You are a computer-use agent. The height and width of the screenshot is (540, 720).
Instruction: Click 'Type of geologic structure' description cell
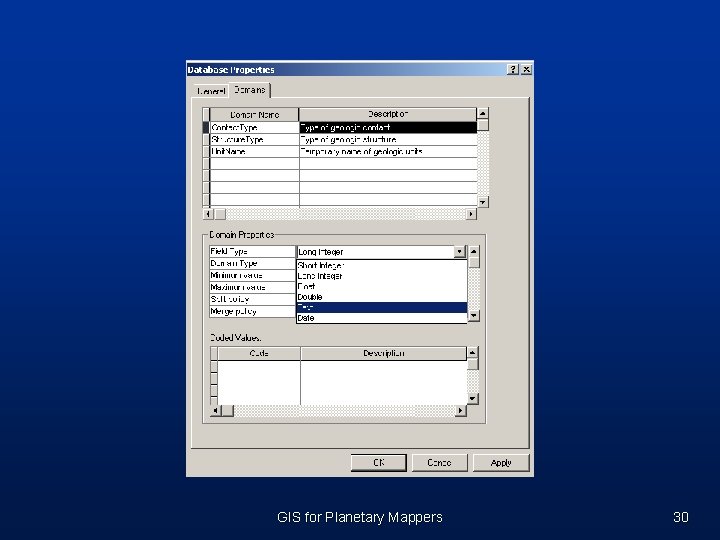[388, 140]
